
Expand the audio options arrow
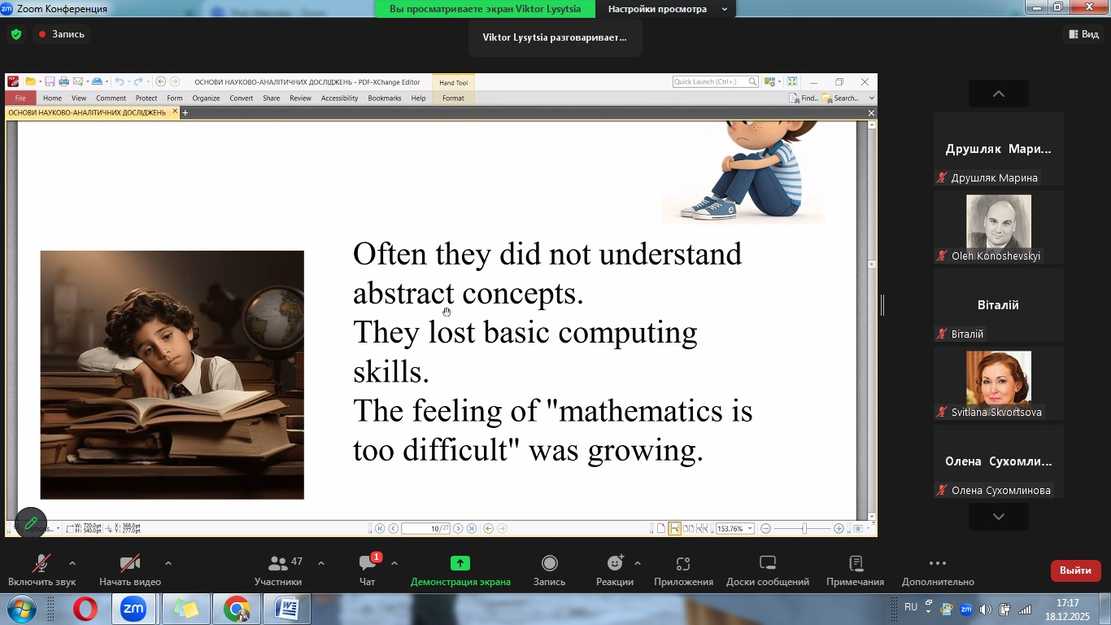pos(72,563)
